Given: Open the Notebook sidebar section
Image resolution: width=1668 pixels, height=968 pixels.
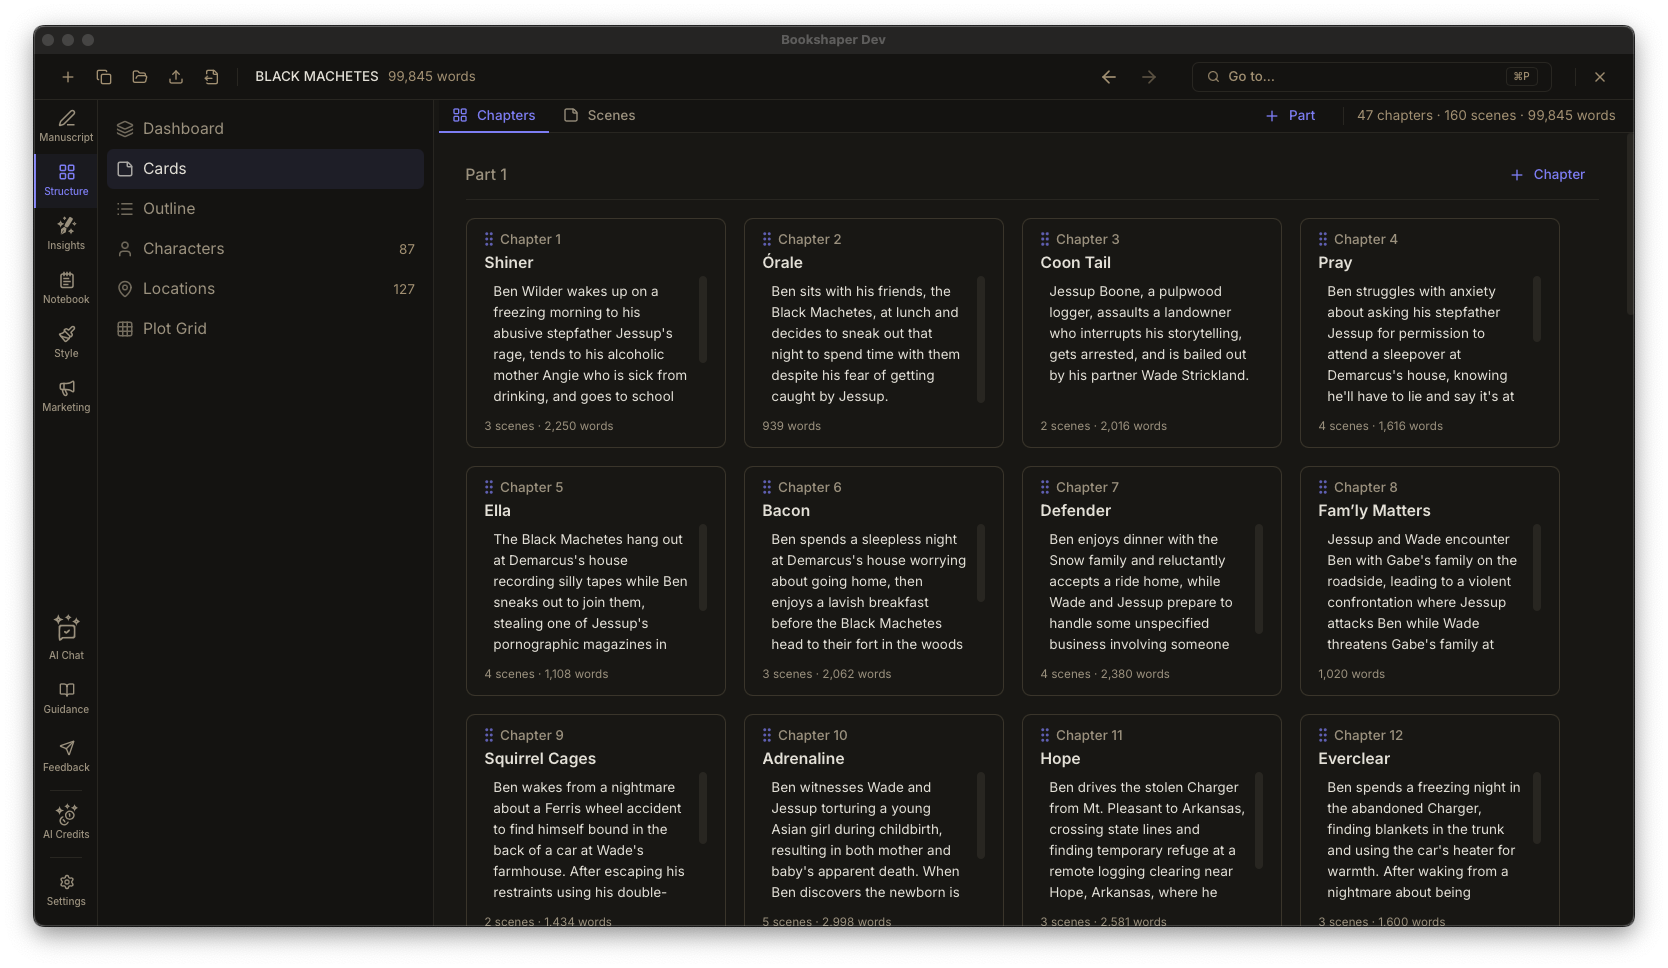Looking at the screenshot, I should coord(66,288).
